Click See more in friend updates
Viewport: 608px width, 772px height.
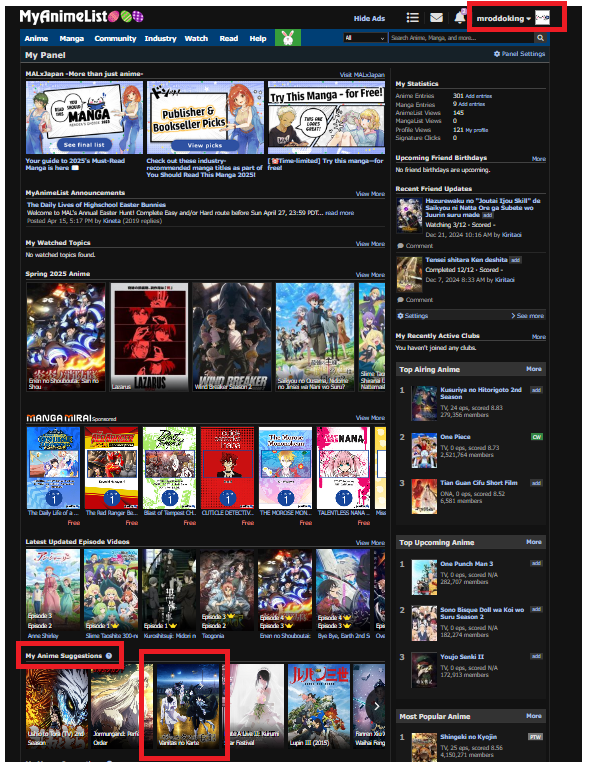pyautogui.click(x=528, y=316)
